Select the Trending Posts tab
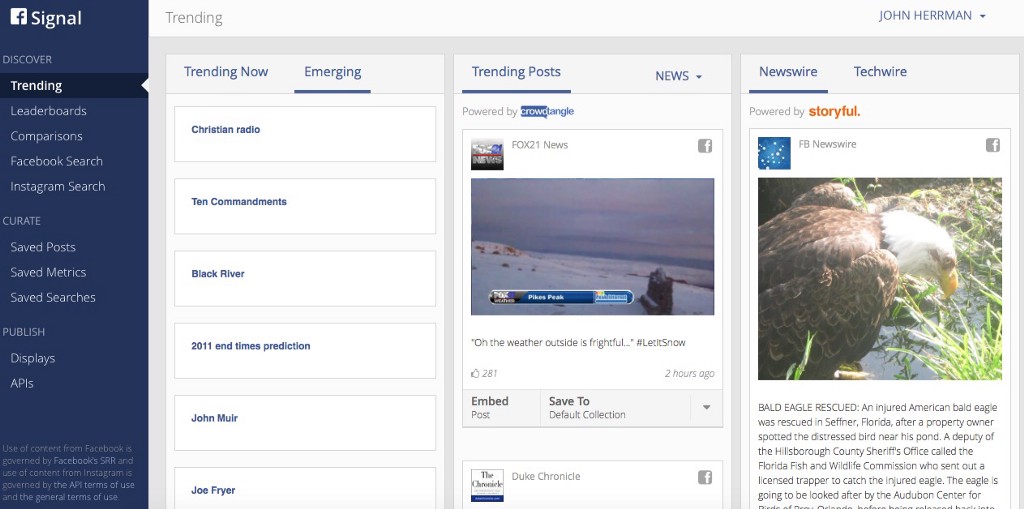This screenshot has height=509, width=1024. point(516,72)
